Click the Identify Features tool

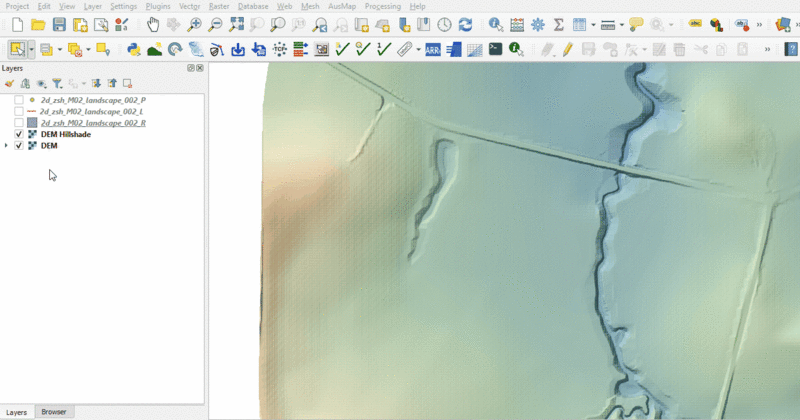coord(495,25)
